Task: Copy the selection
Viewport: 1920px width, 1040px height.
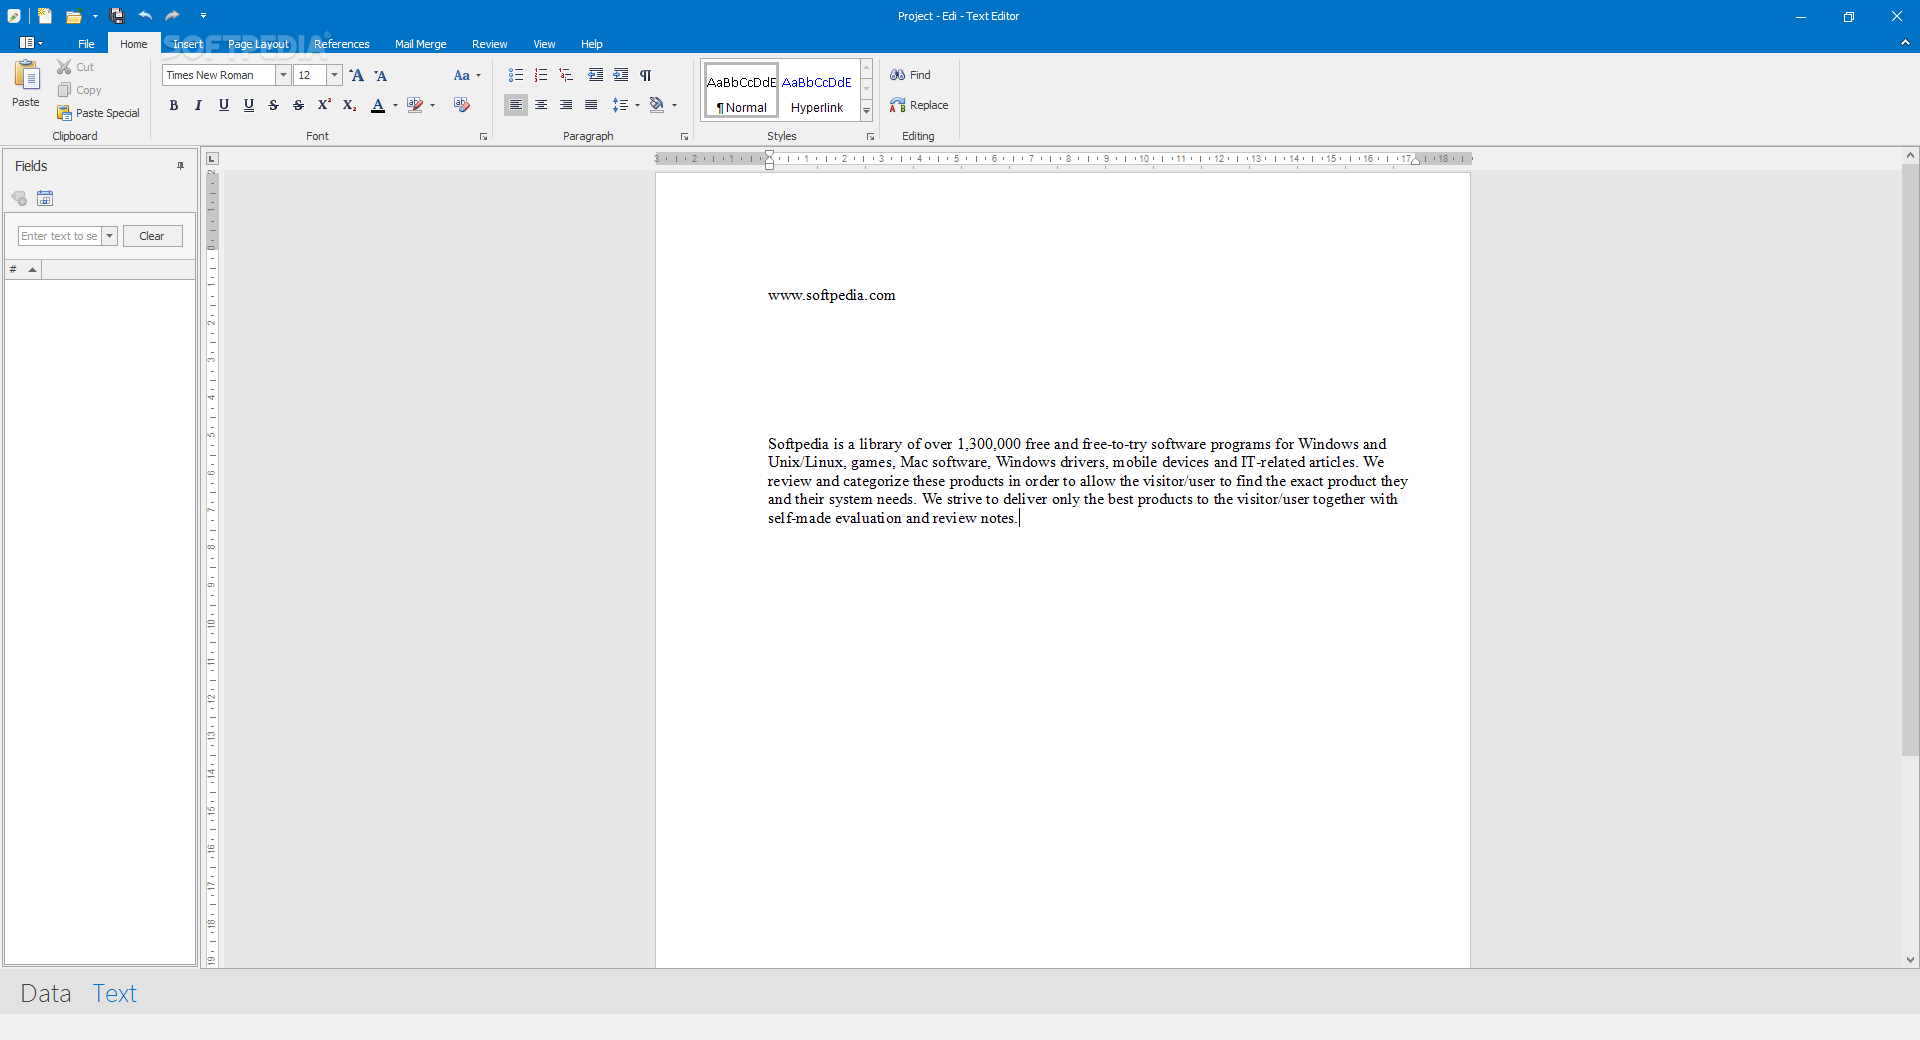Action: (79, 90)
